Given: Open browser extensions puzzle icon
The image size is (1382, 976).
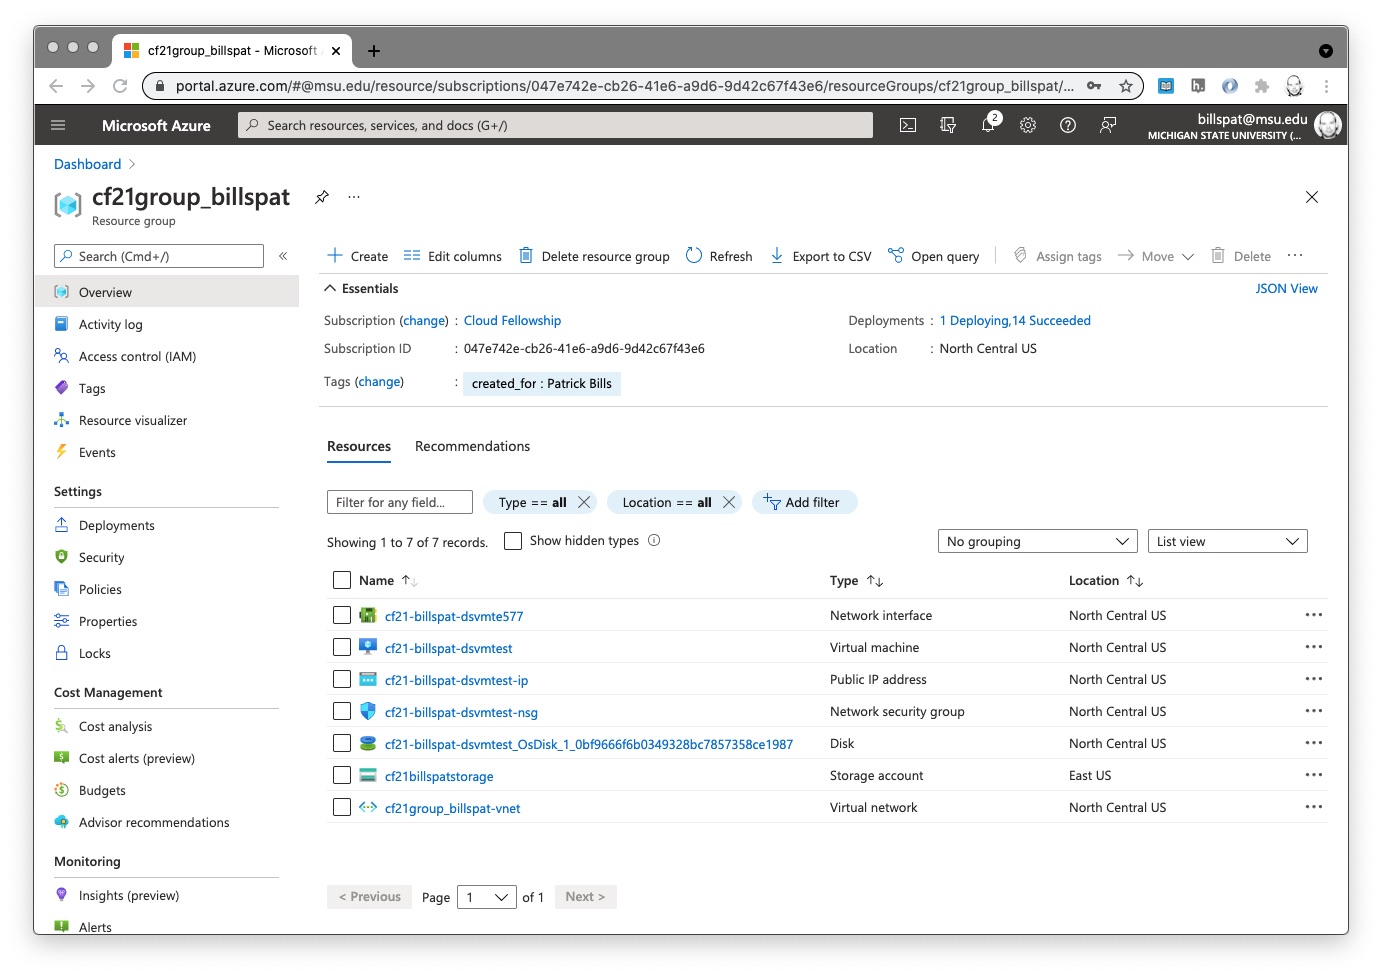Looking at the screenshot, I should click(1262, 86).
